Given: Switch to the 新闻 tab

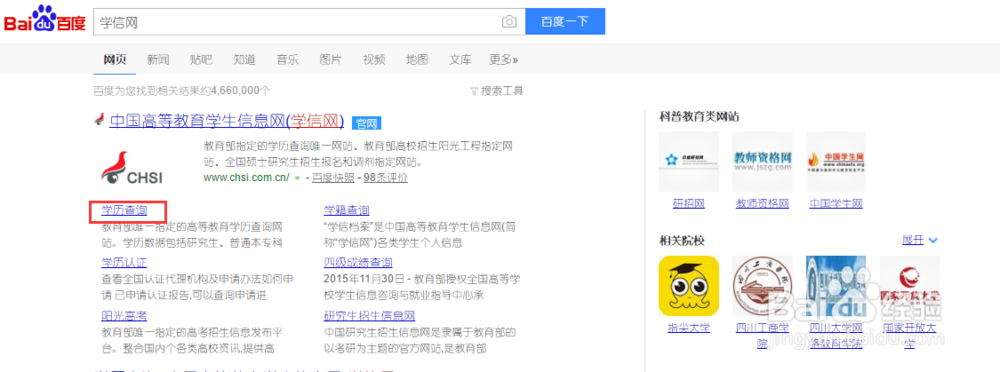Looking at the screenshot, I should tap(158, 60).
